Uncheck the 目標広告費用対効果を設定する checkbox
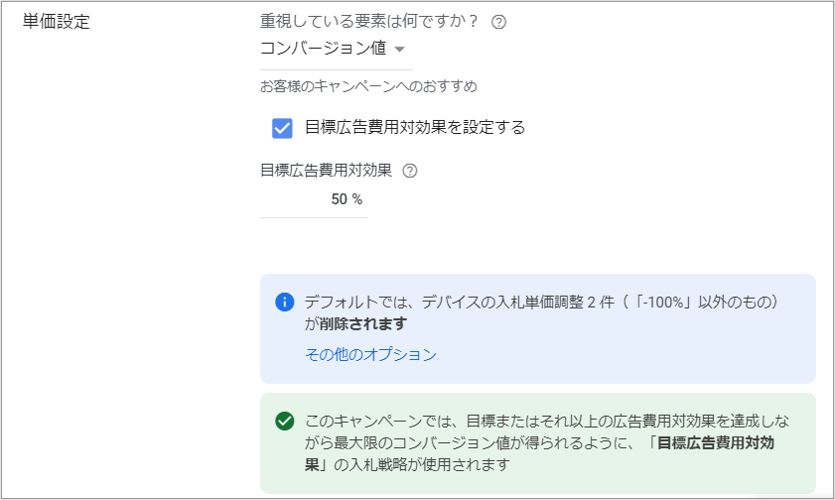 tap(282, 127)
